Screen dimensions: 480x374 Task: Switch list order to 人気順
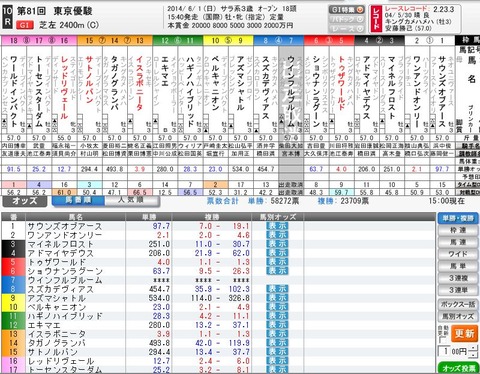coord(132,200)
